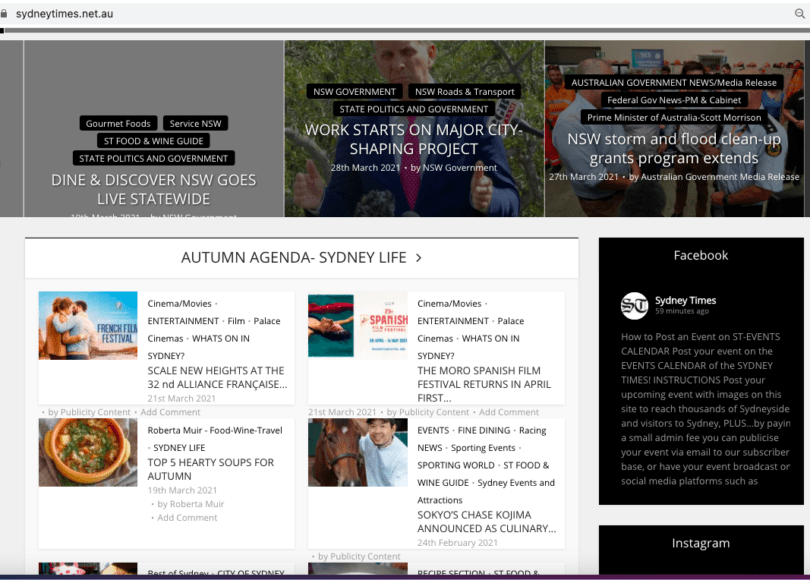Open the Roberta Muir - Food-Wine-Travel category
The width and height of the screenshot is (810, 580).
pyautogui.click(x=215, y=431)
